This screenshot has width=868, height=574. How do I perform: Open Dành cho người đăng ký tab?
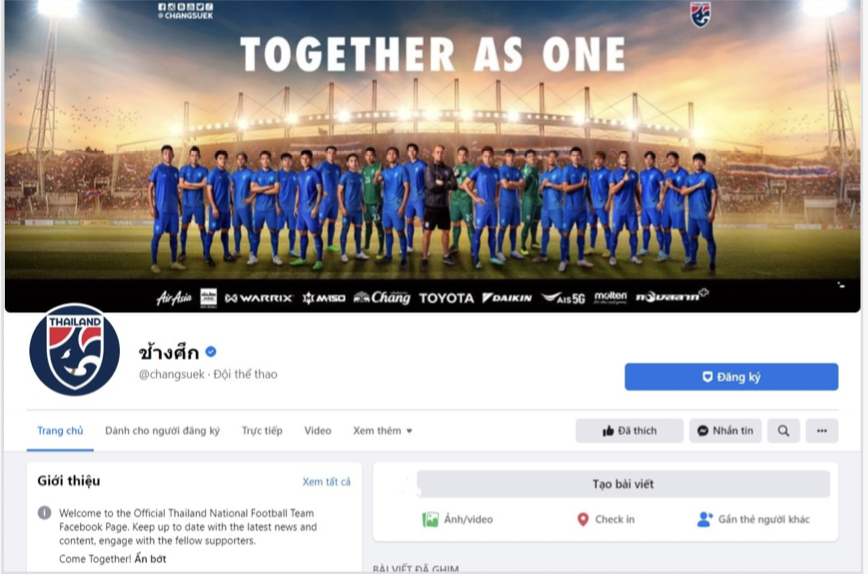click(162, 431)
